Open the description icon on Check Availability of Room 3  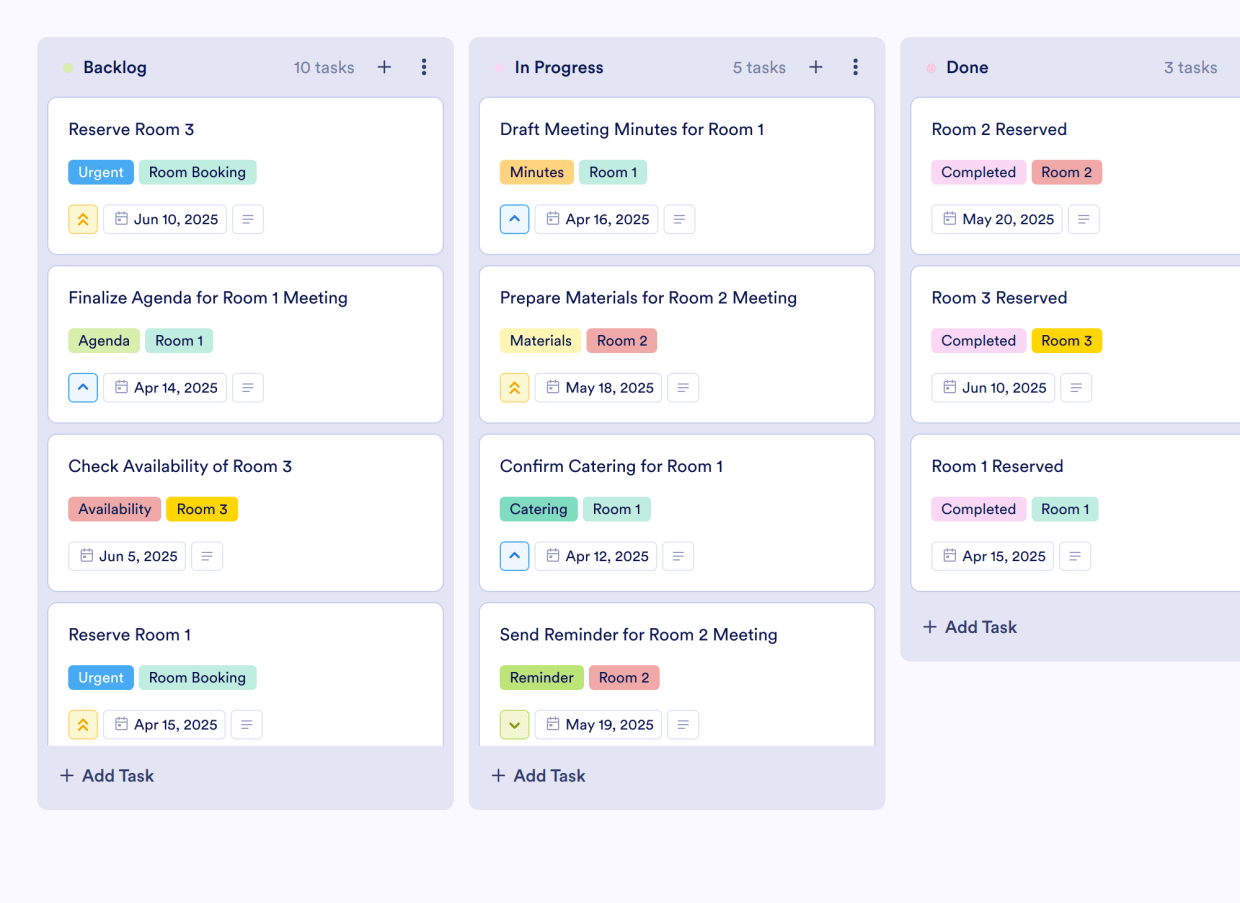(207, 556)
